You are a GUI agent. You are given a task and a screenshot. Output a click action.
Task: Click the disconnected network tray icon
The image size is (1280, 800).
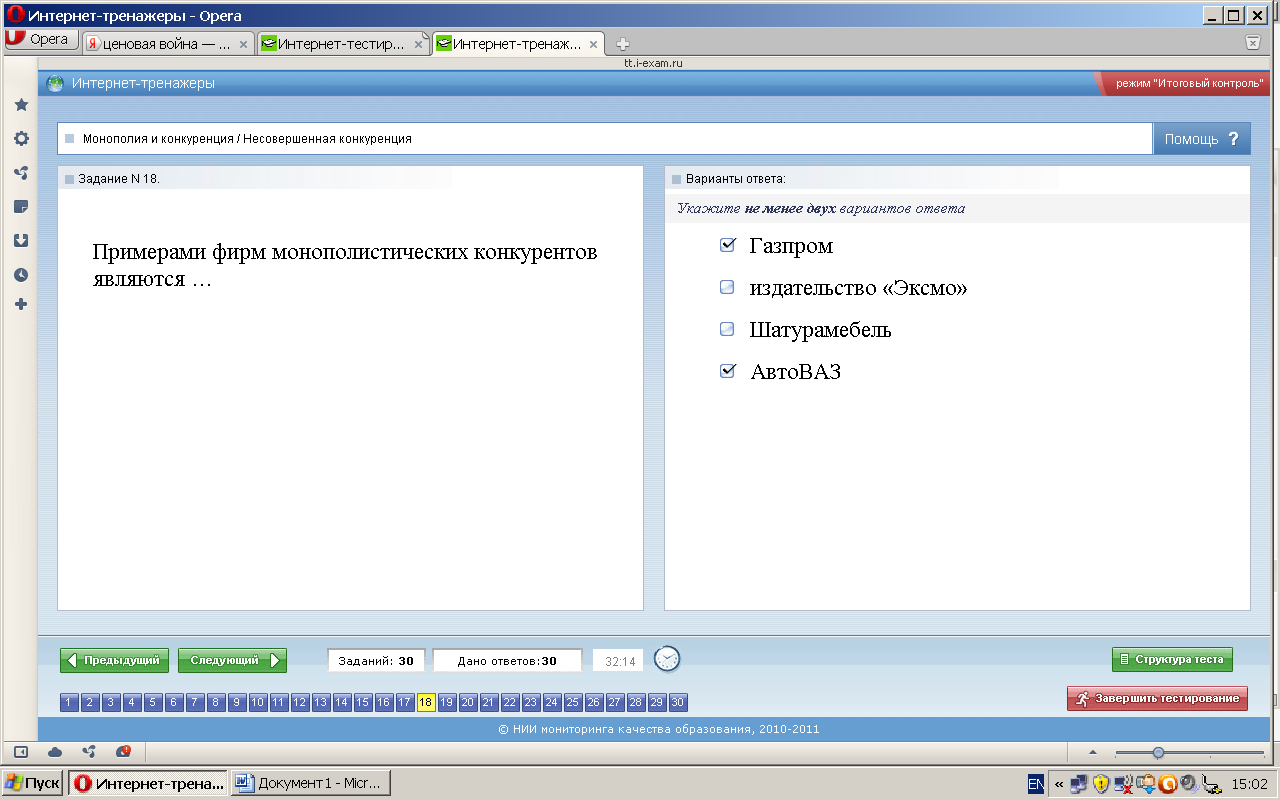click(1123, 784)
